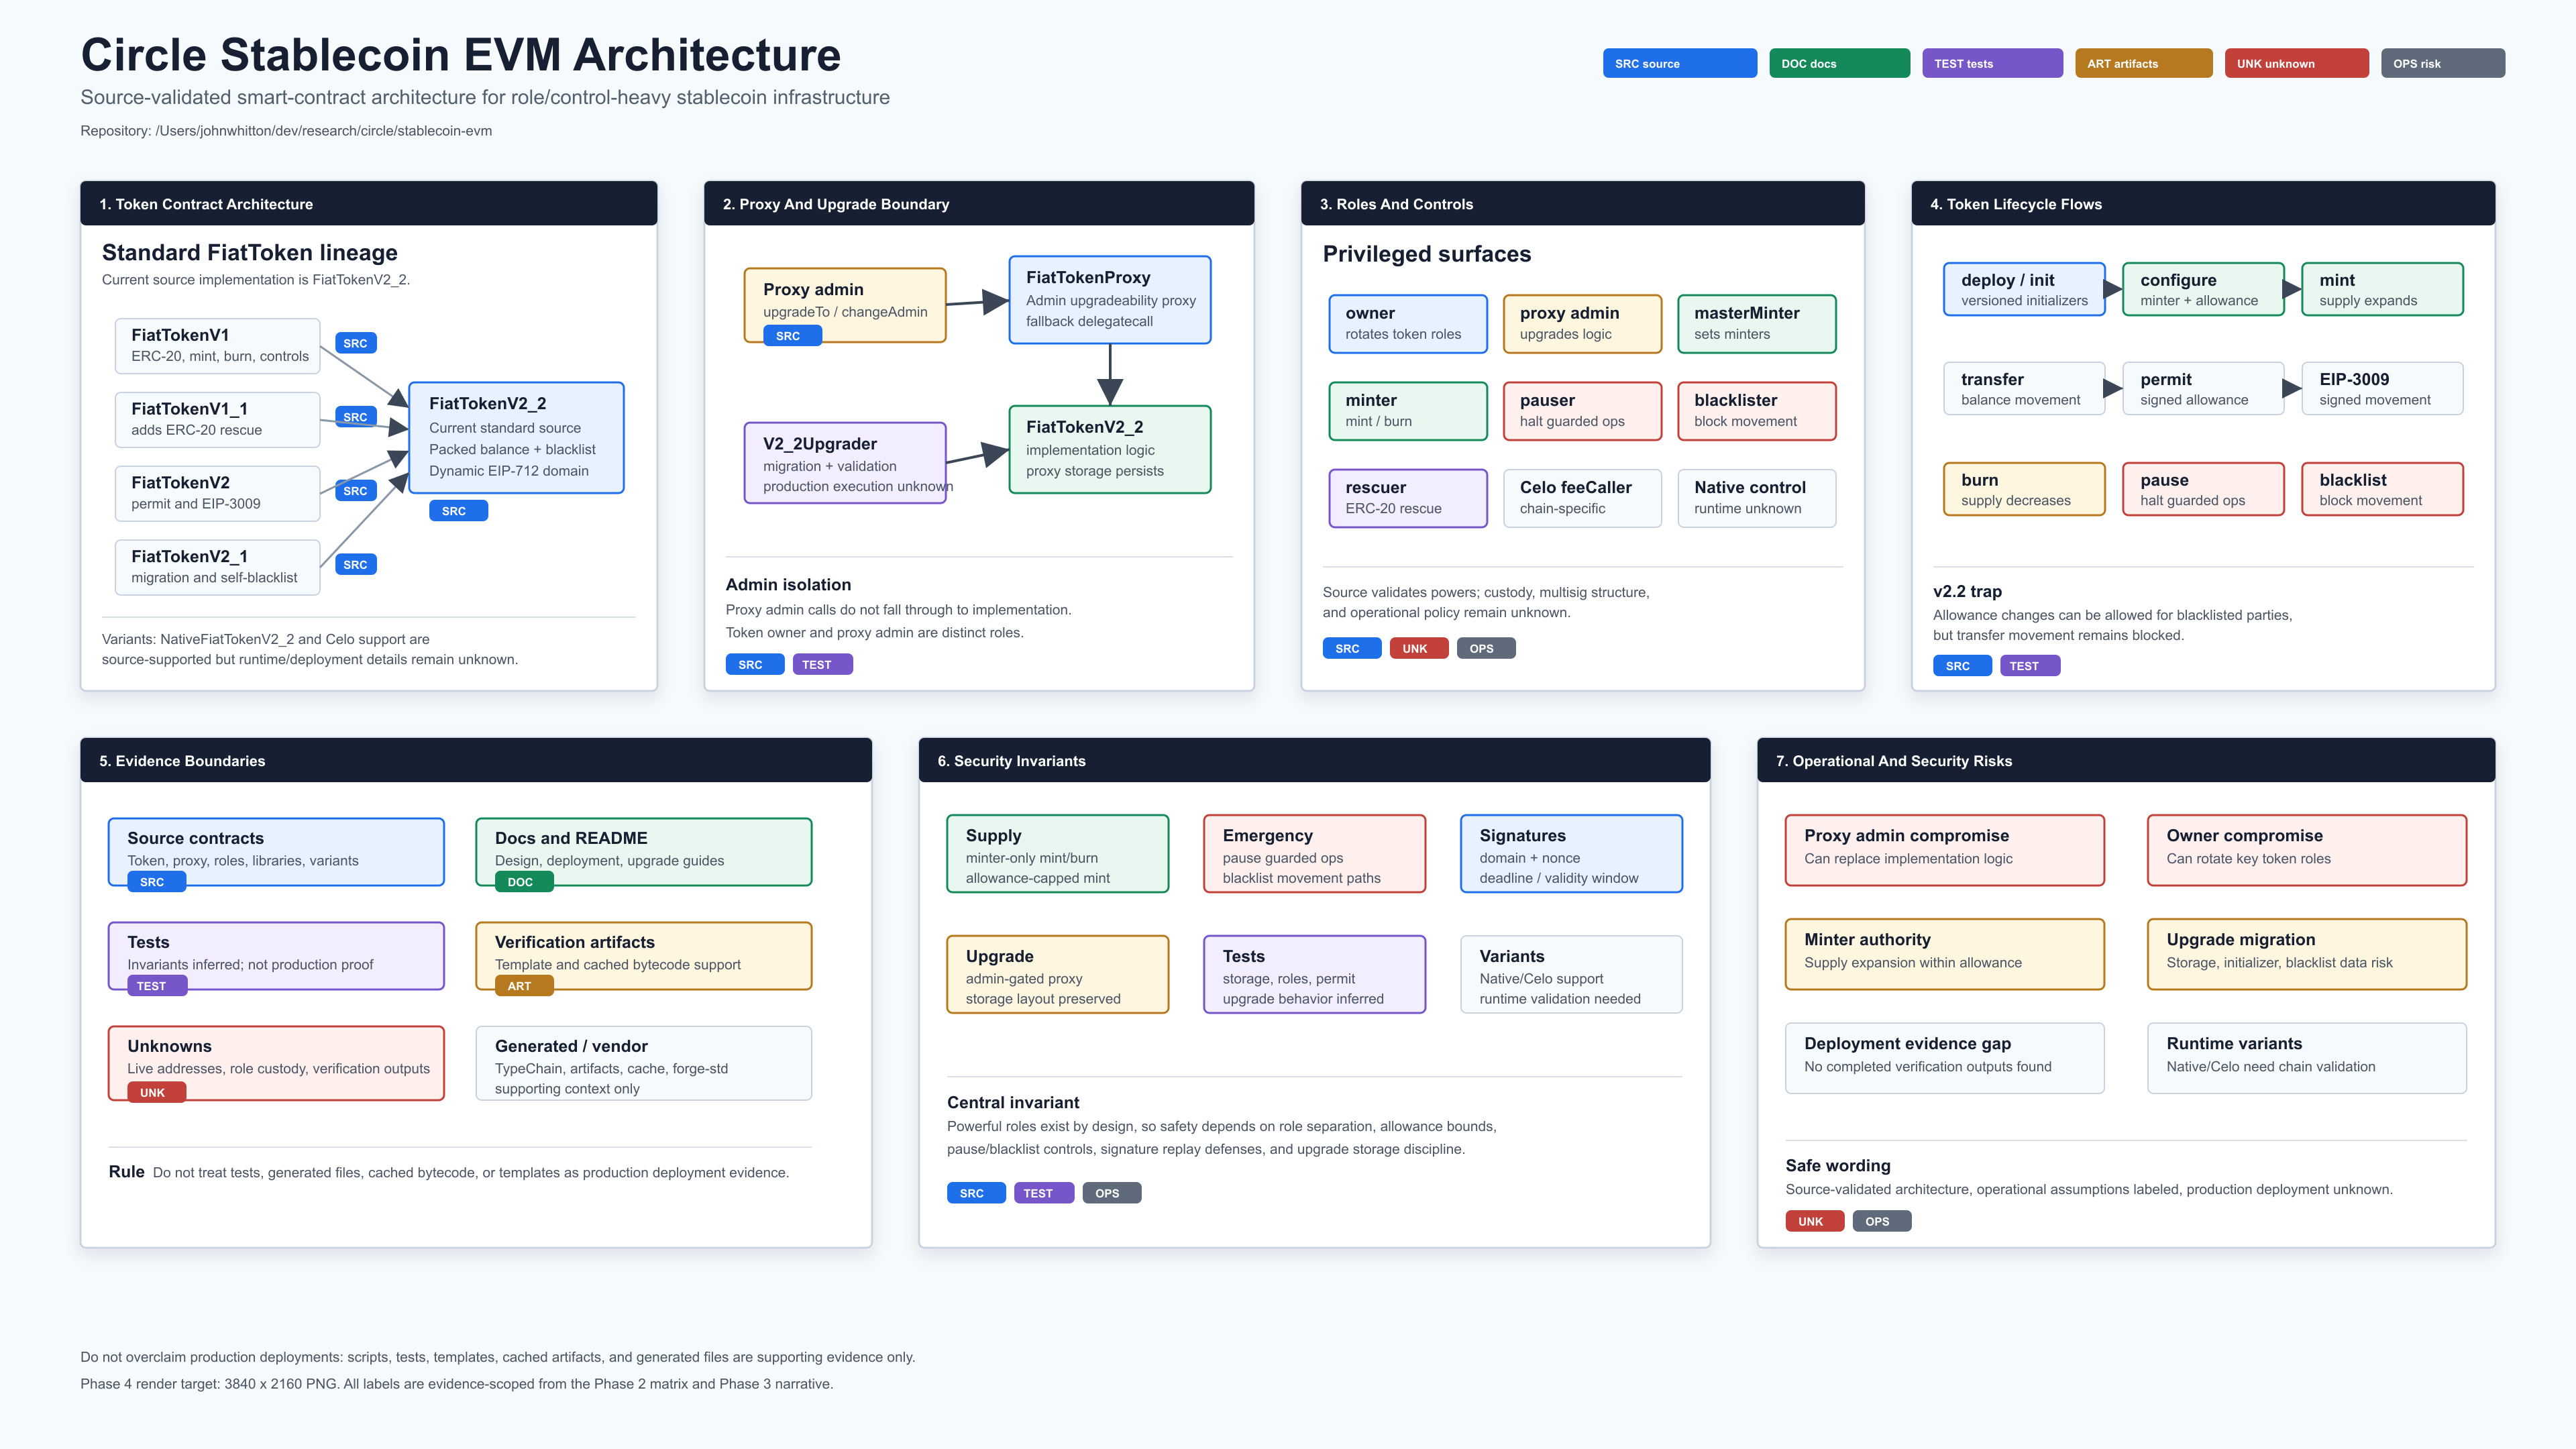Click the permit 'signed allowance' box

pyautogui.click(x=2203, y=389)
